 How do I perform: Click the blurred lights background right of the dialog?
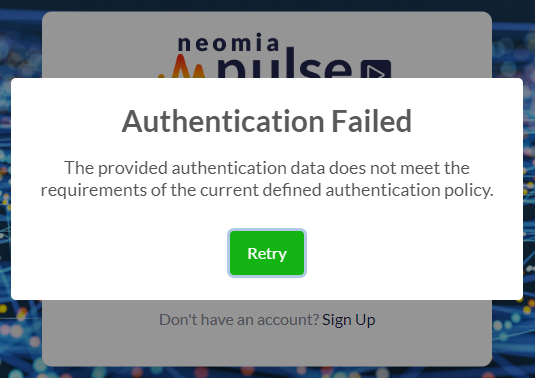tap(529, 188)
